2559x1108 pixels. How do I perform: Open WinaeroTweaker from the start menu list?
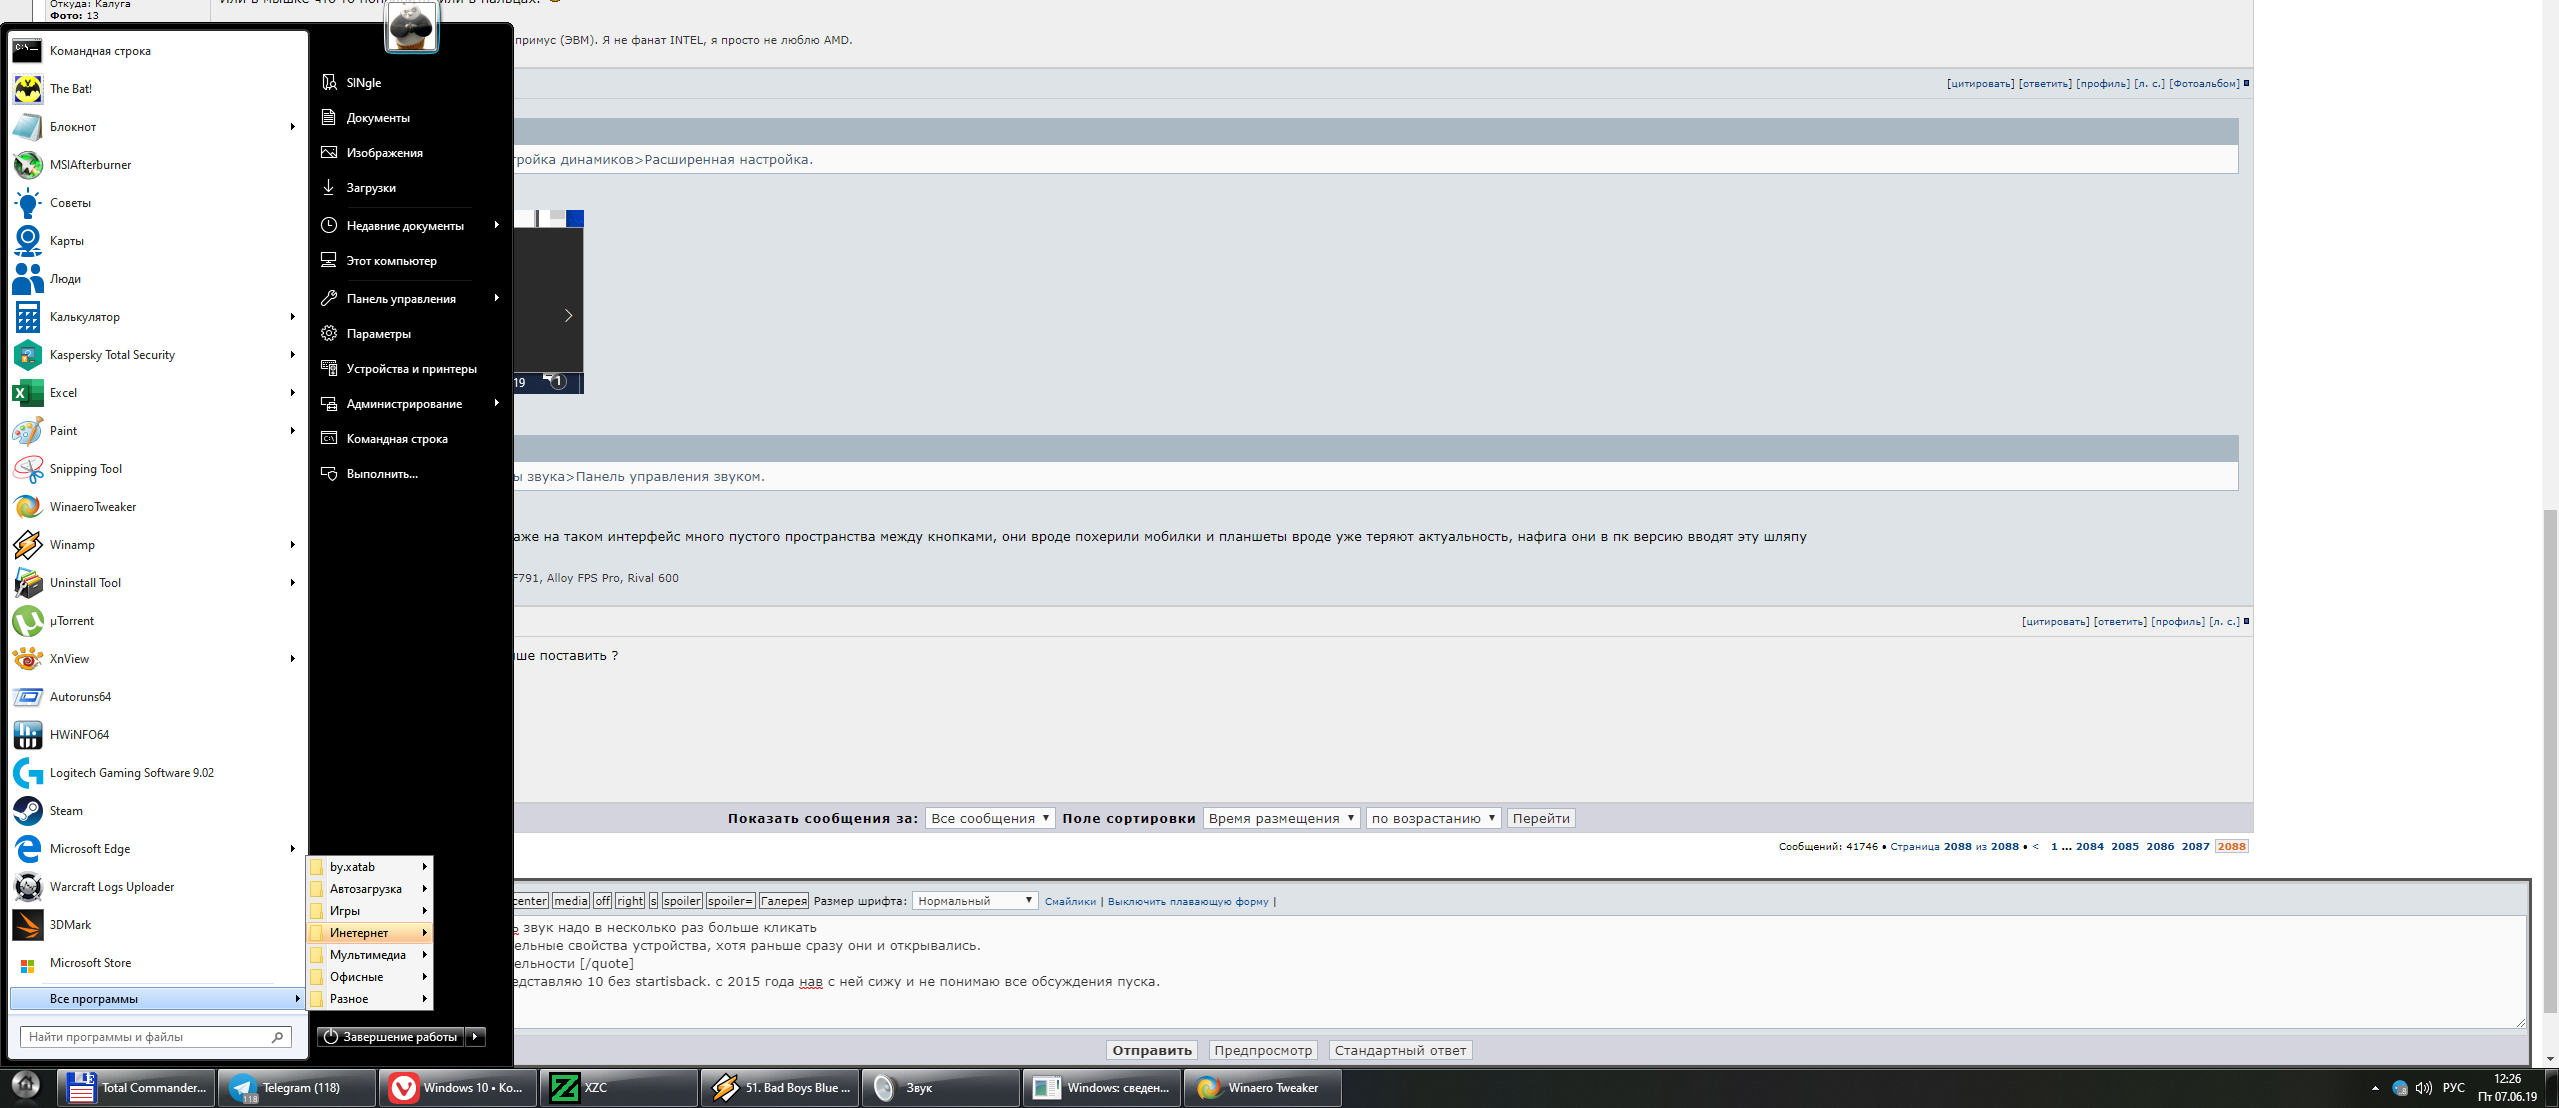pyautogui.click(x=92, y=507)
